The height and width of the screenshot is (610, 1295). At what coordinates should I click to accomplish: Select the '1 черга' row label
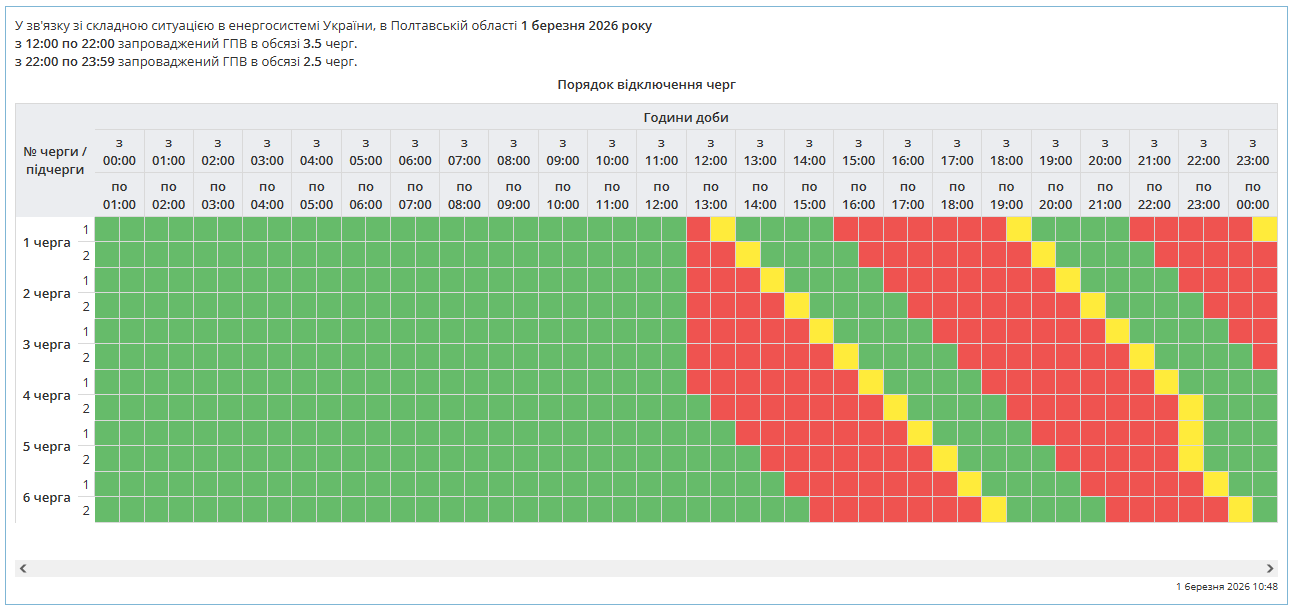point(47,242)
